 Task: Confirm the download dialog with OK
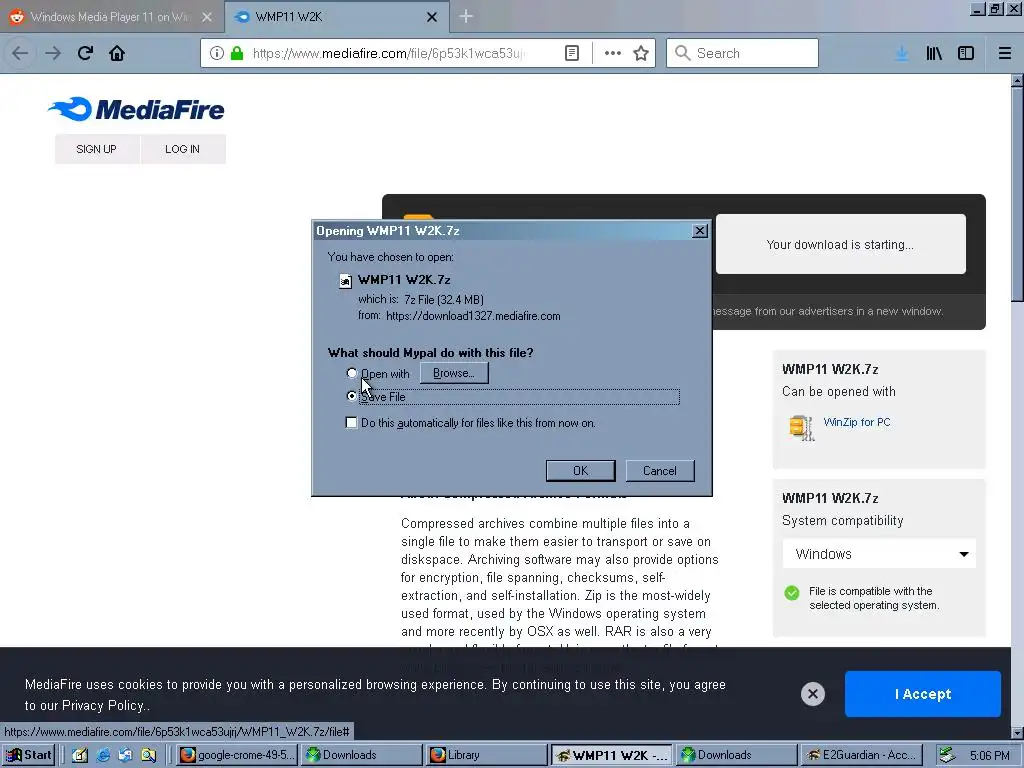coord(581,471)
